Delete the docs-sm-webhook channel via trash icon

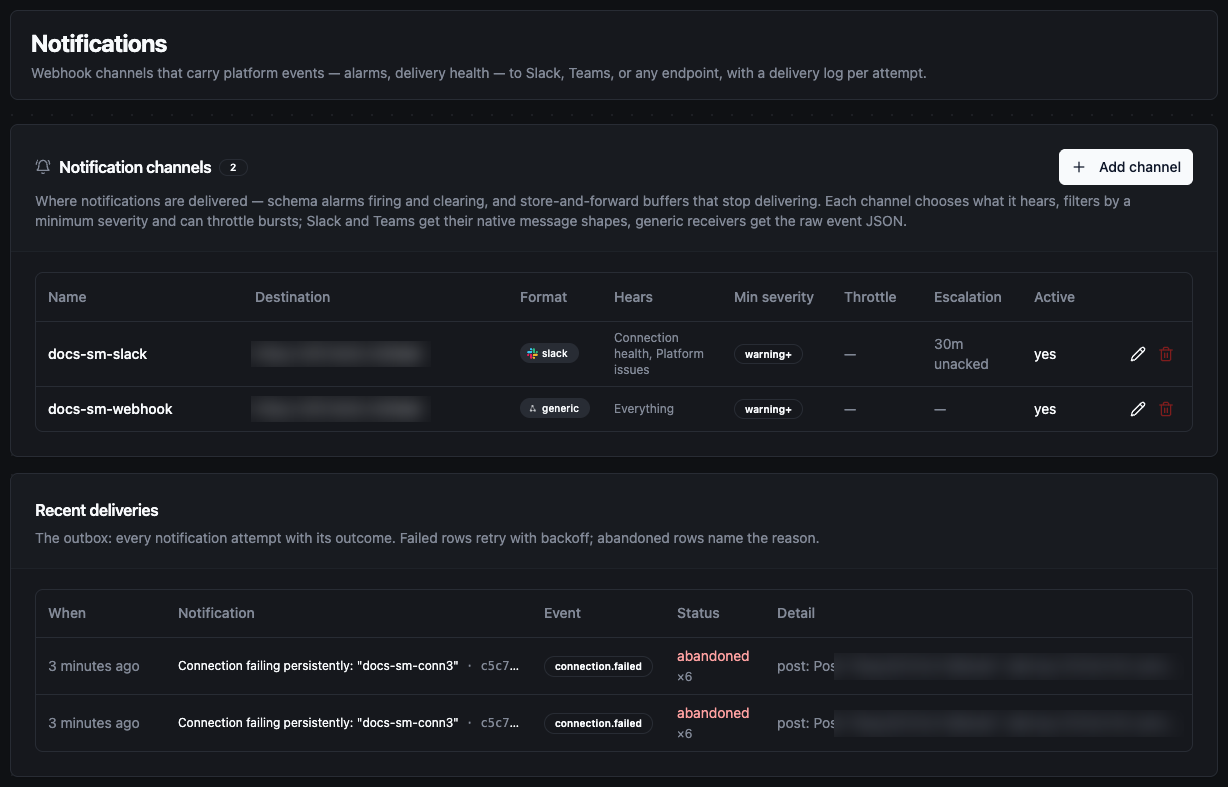pyautogui.click(x=1166, y=409)
